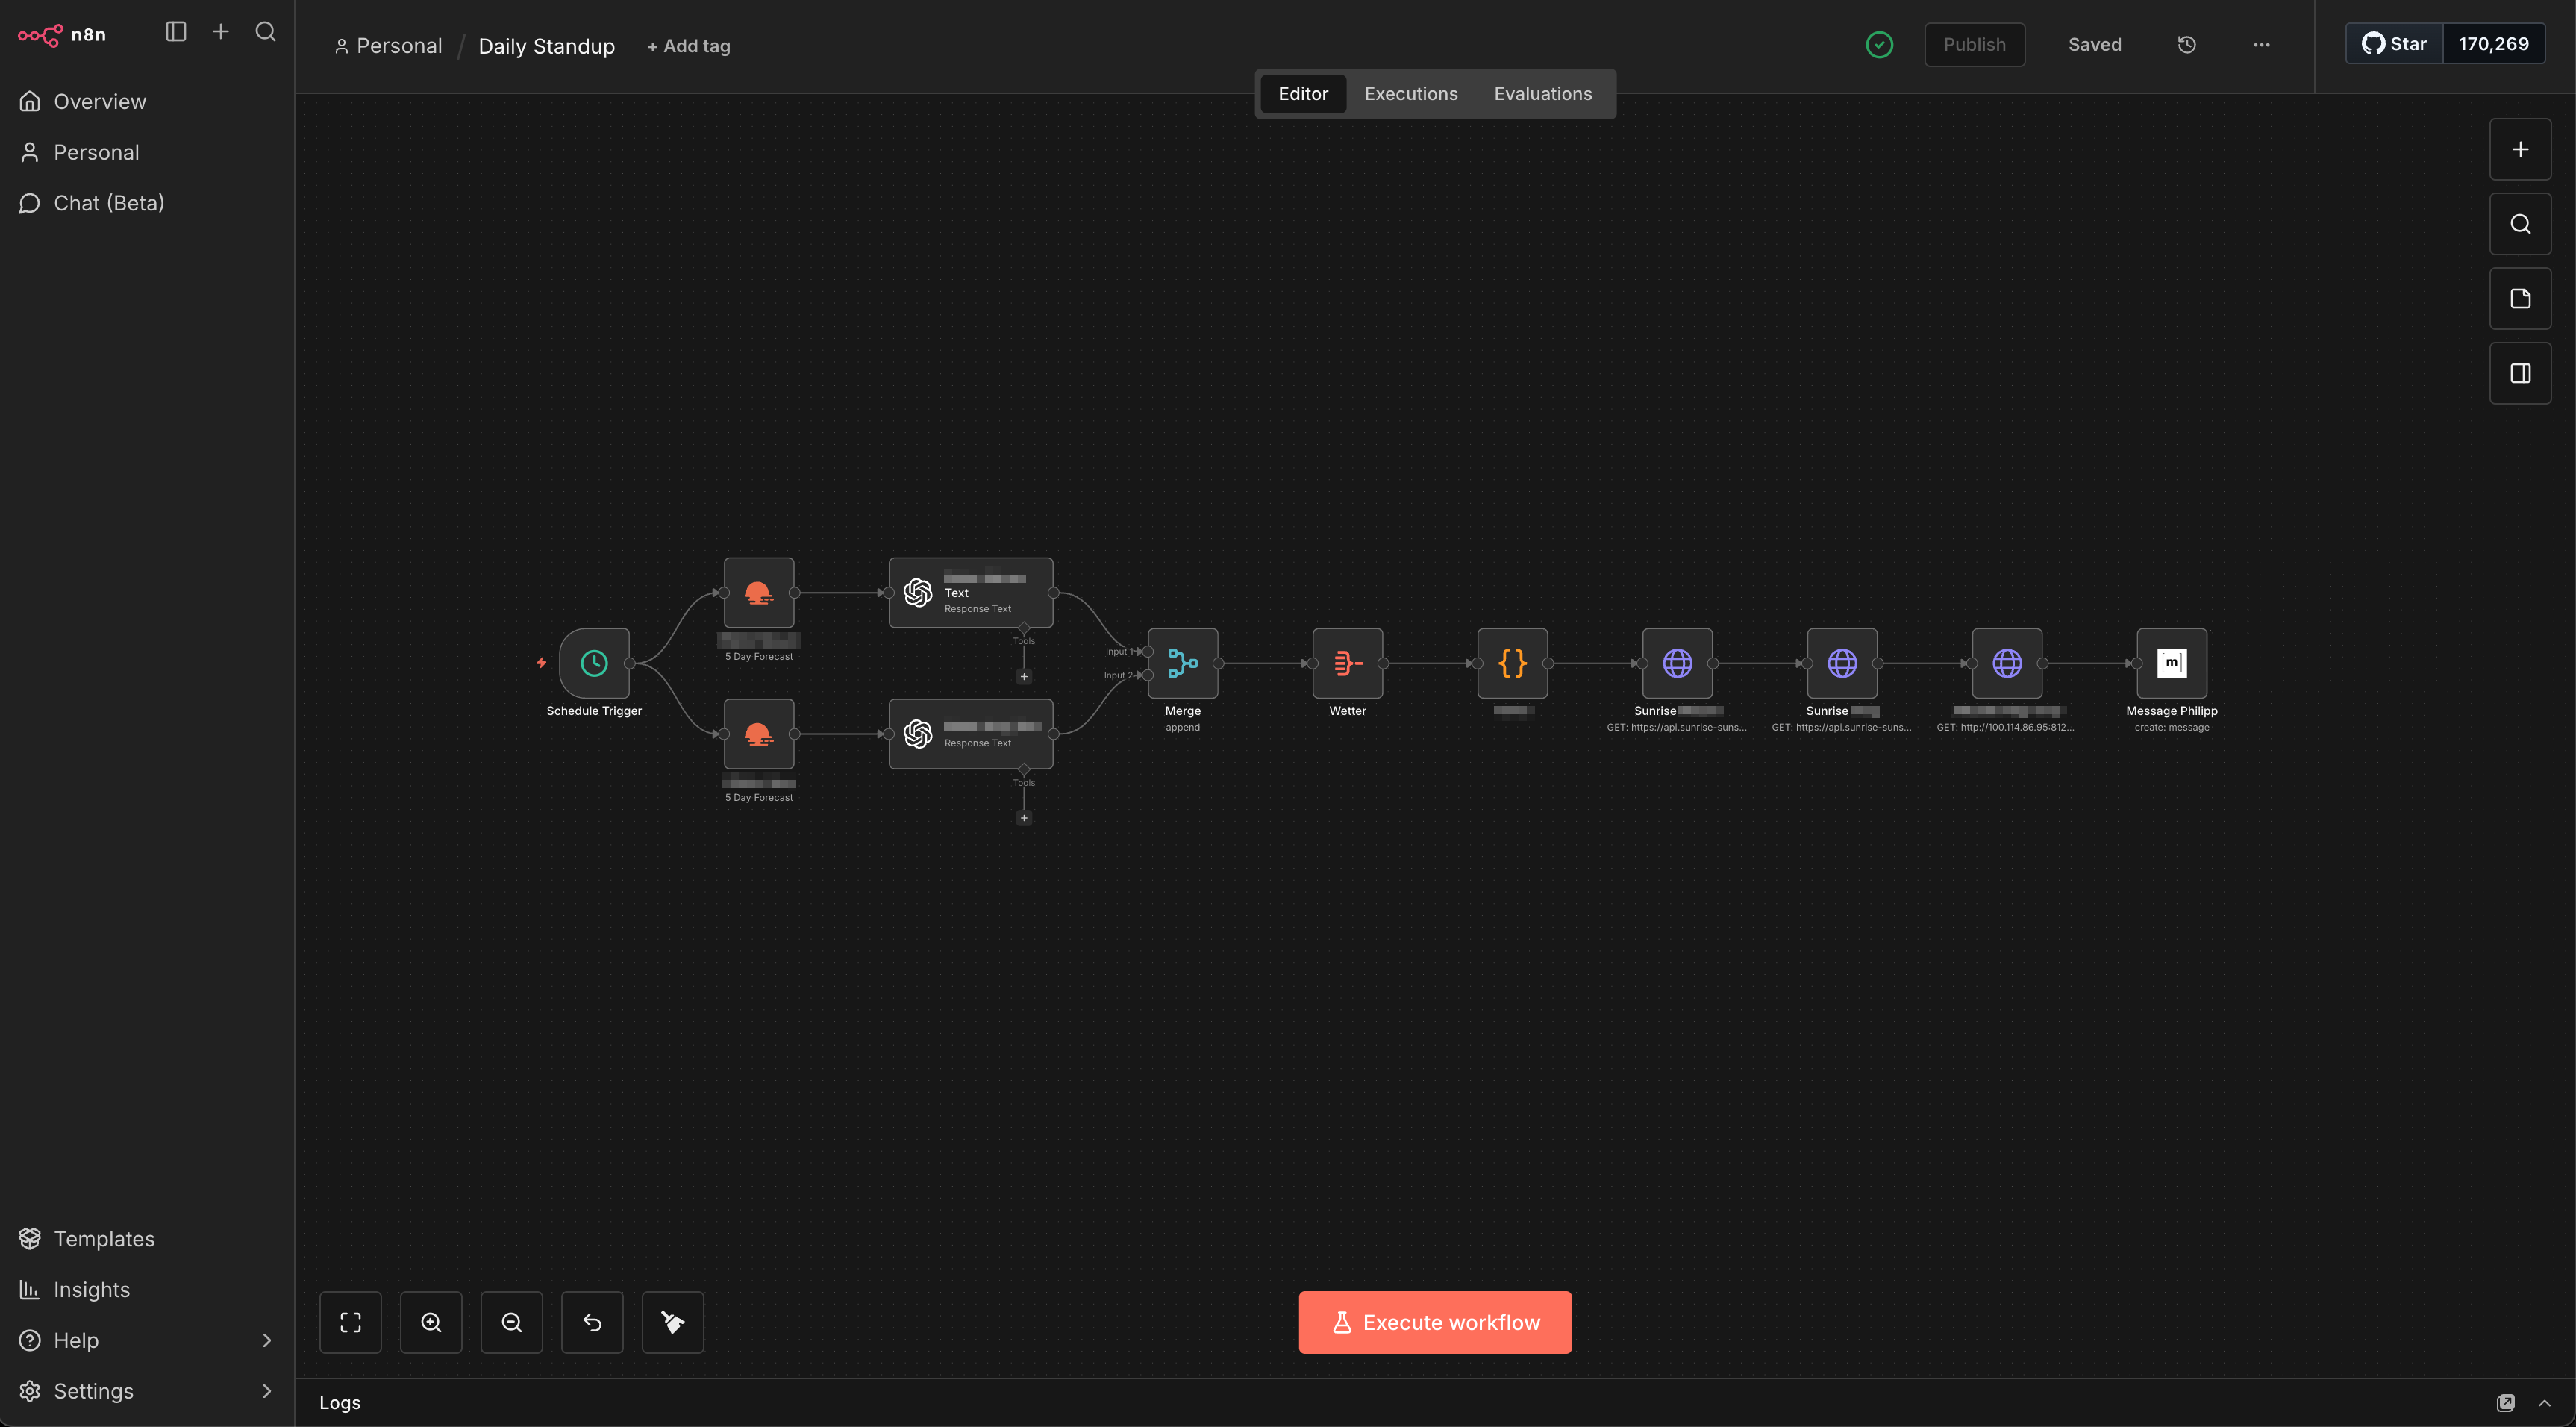Open workflow version history
The height and width of the screenshot is (1427, 2576).
click(x=2187, y=45)
